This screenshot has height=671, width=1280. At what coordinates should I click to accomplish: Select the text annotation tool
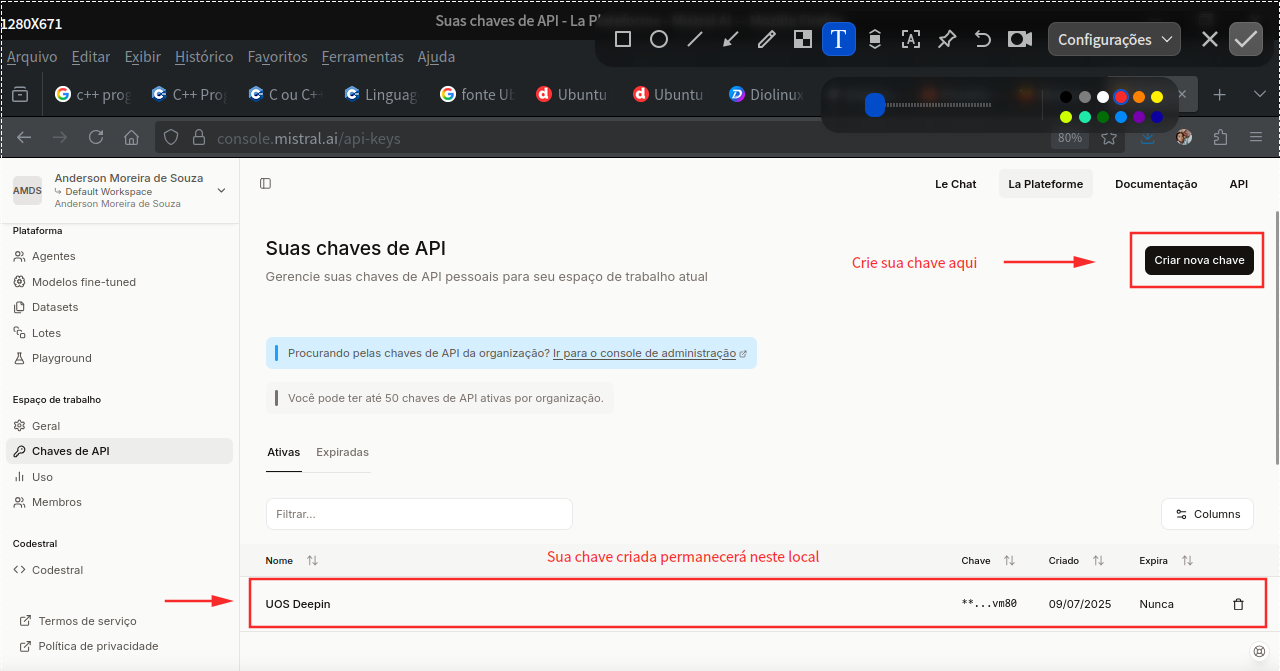838,39
